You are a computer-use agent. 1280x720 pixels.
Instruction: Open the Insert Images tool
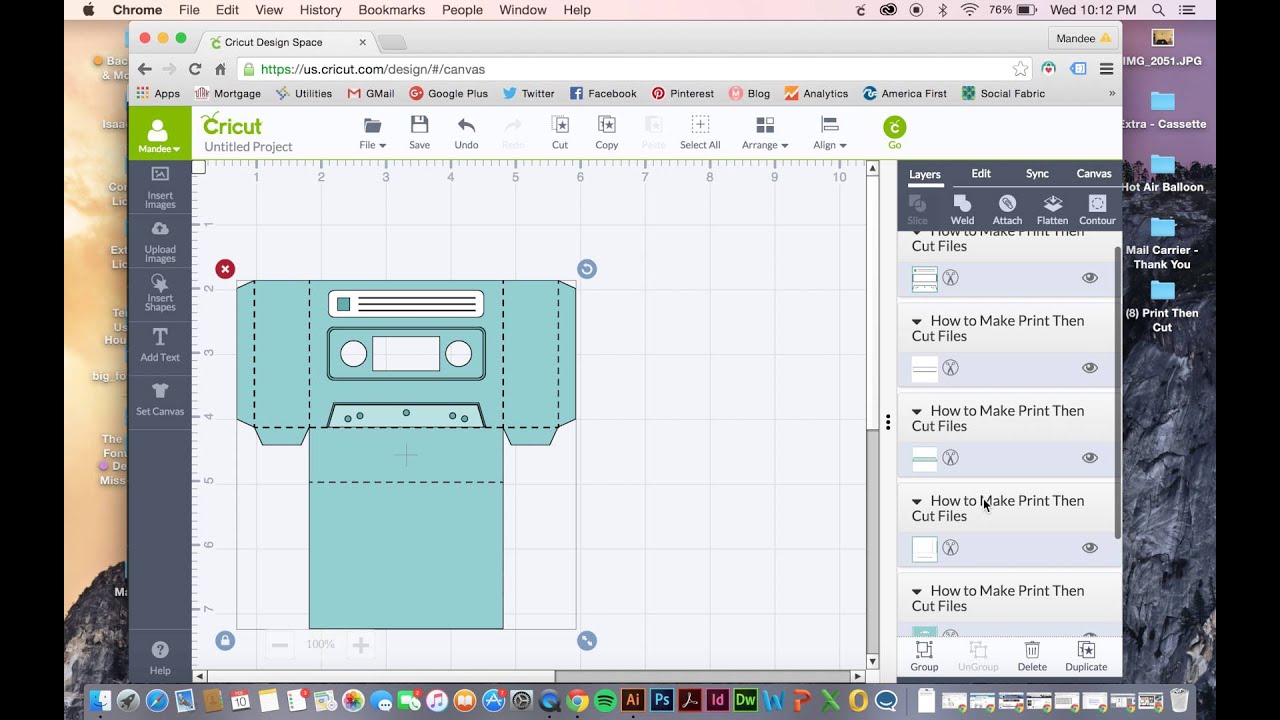[x=160, y=187]
